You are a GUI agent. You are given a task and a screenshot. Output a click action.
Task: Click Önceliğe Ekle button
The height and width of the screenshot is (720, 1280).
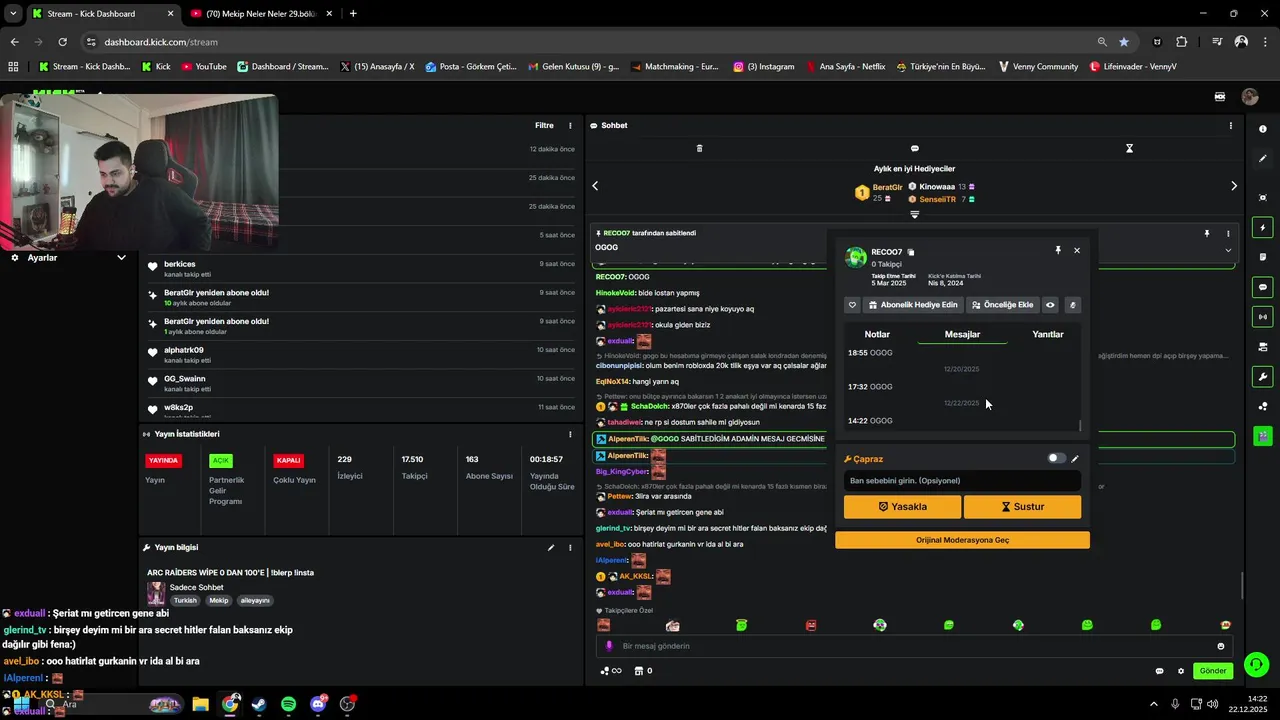tap(1002, 305)
